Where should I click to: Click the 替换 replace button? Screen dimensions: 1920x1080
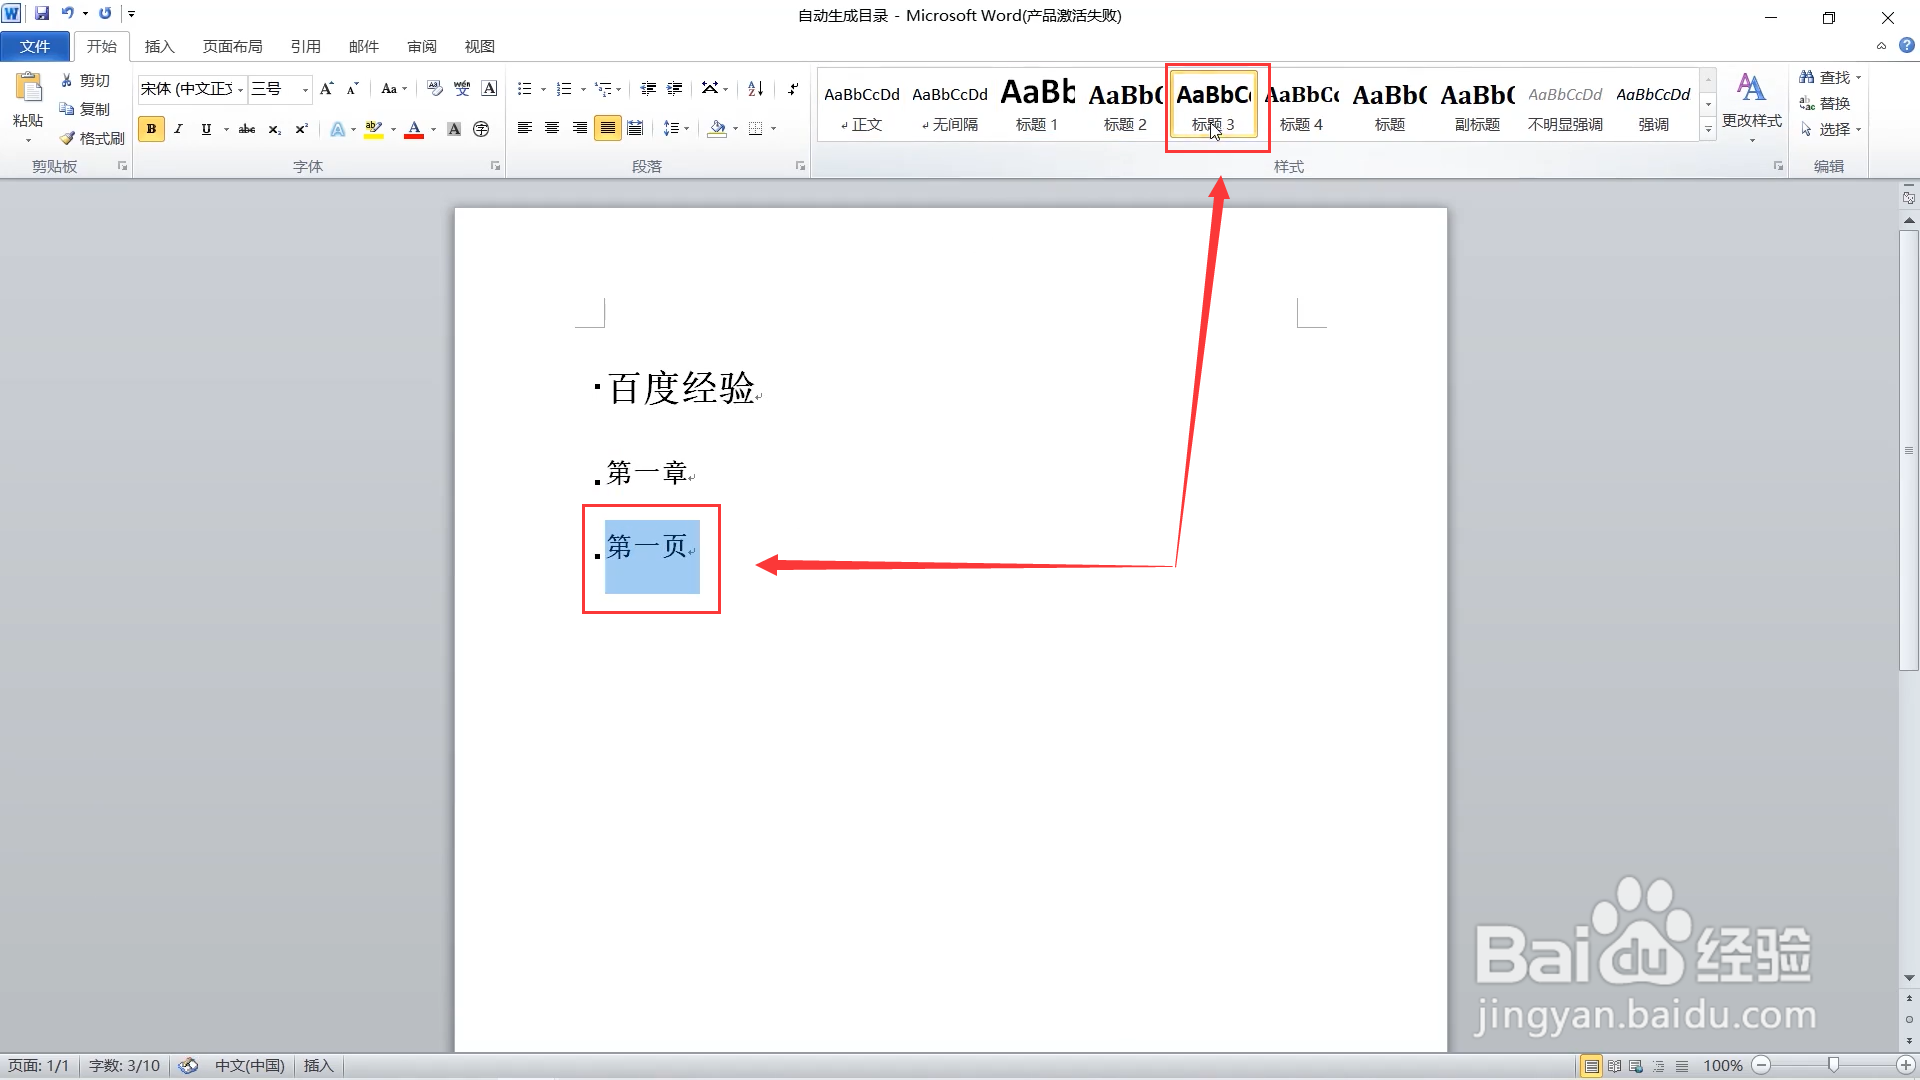pyautogui.click(x=1825, y=103)
